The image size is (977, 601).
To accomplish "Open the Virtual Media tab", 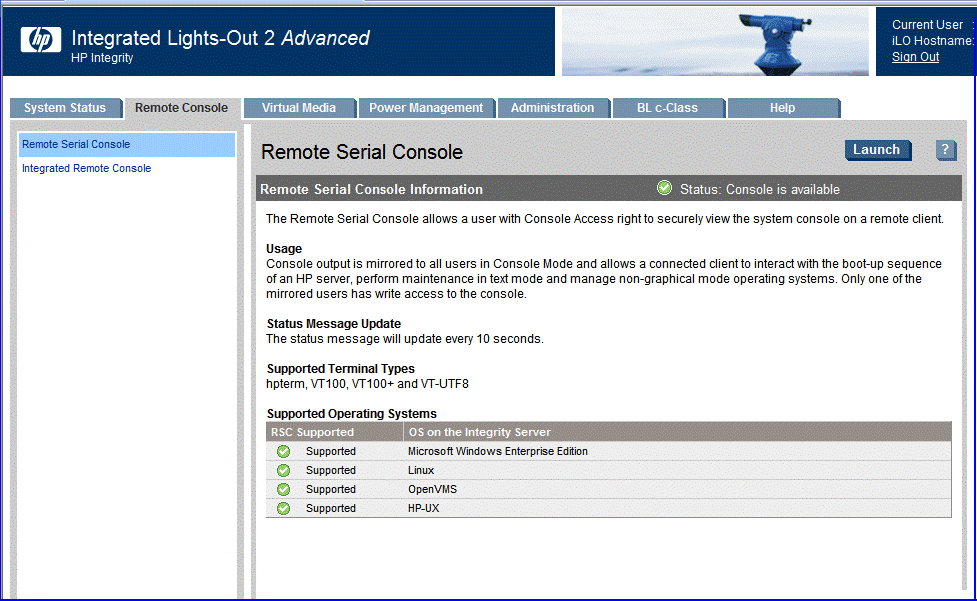I will (299, 108).
